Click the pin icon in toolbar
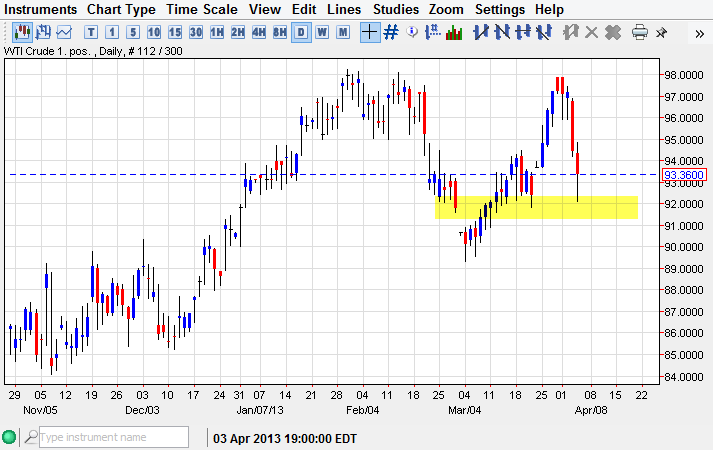The image size is (713, 450). (x=662, y=32)
